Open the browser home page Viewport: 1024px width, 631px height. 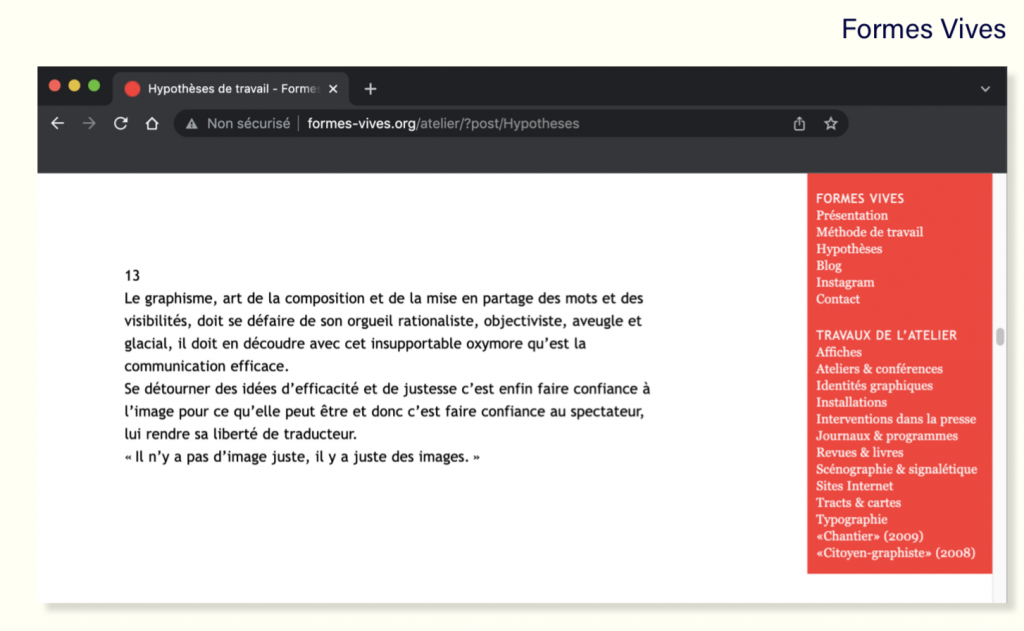click(152, 123)
